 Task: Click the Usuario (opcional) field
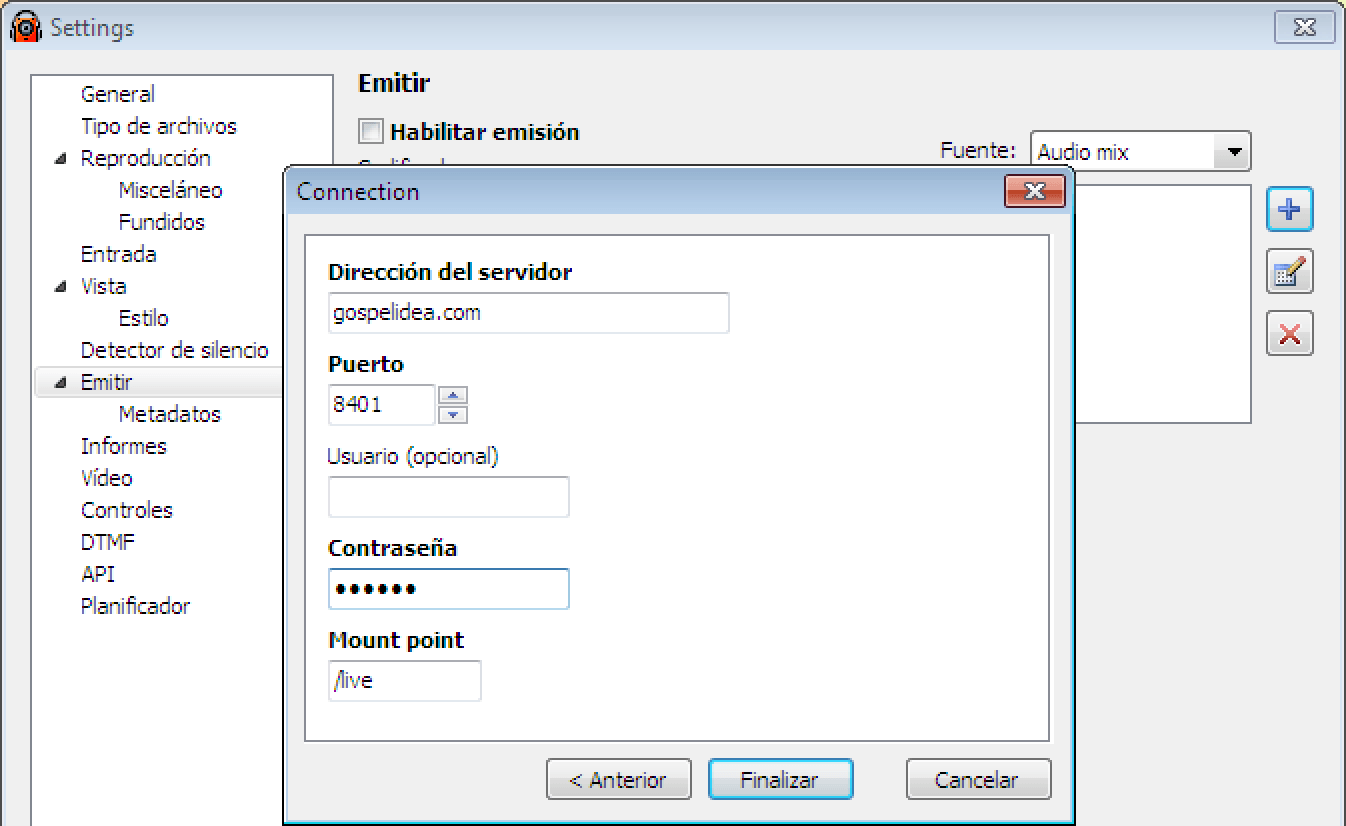tap(448, 497)
